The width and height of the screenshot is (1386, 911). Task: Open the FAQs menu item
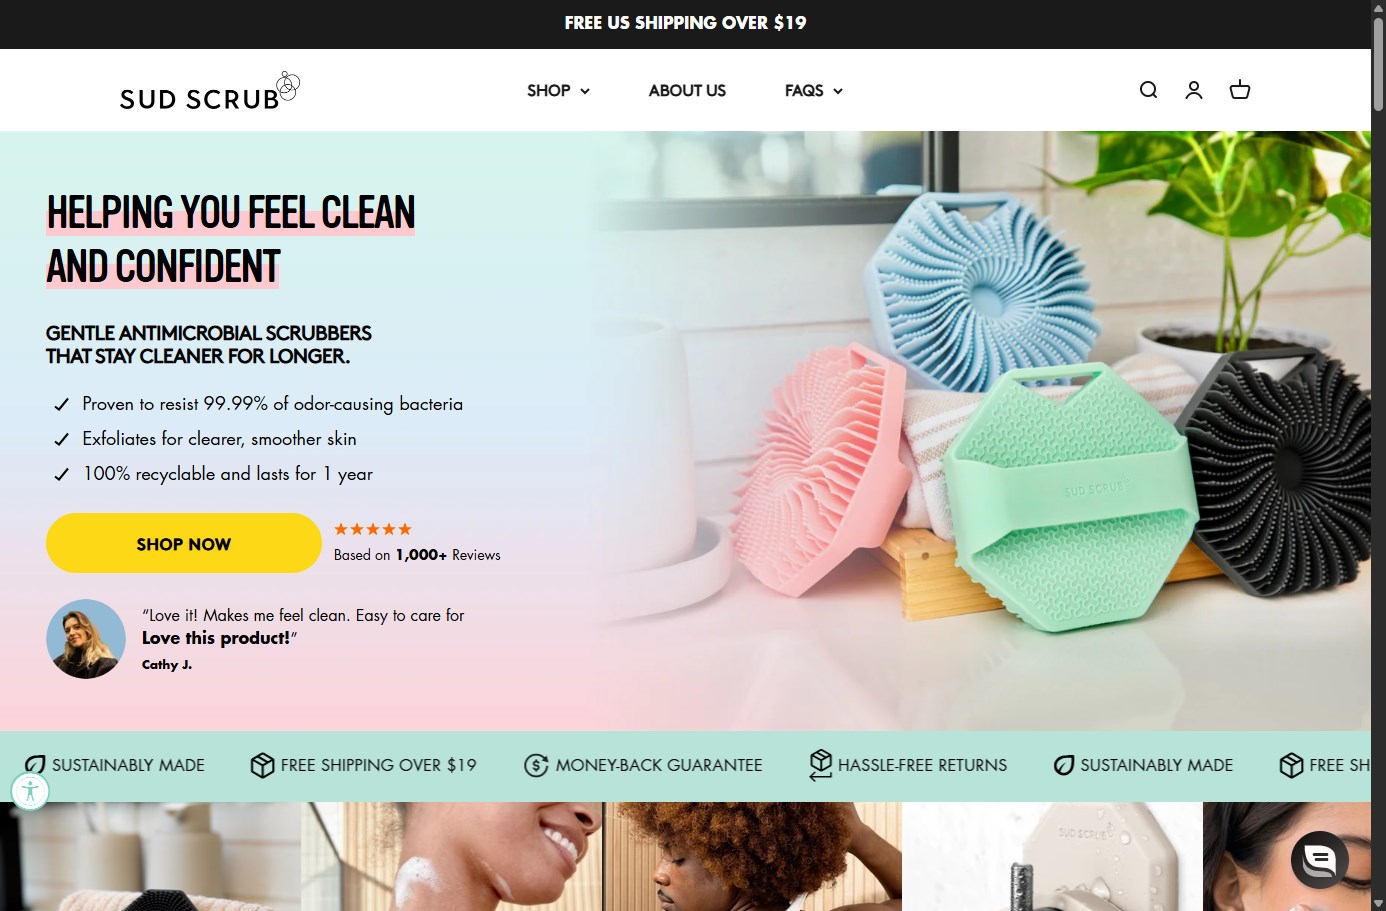[x=804, y=90]
